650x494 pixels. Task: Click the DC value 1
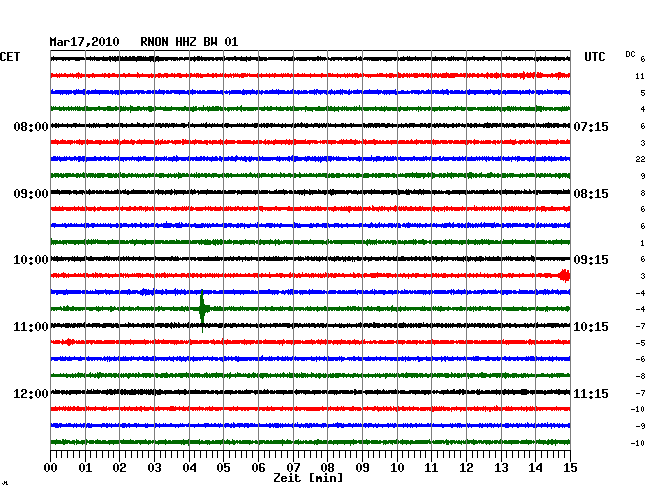643,243
